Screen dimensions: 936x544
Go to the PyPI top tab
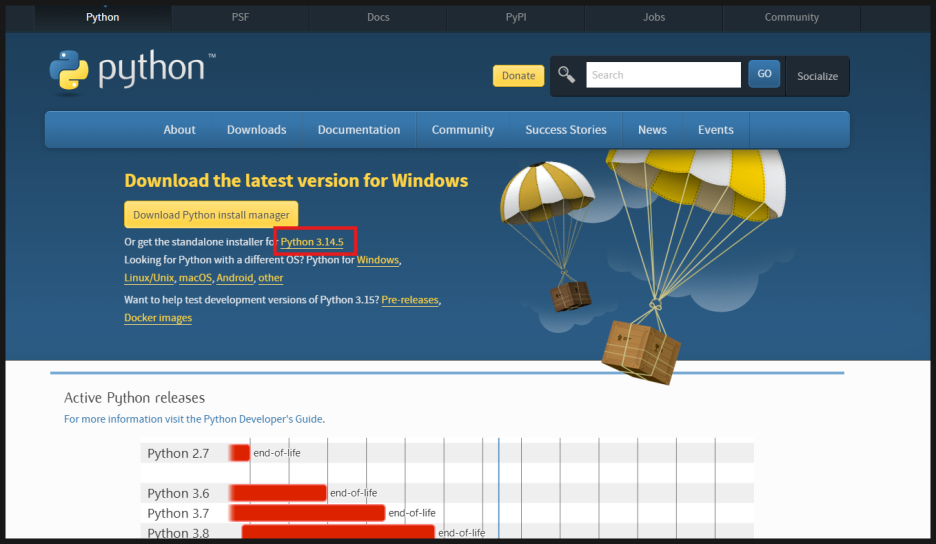516,17
